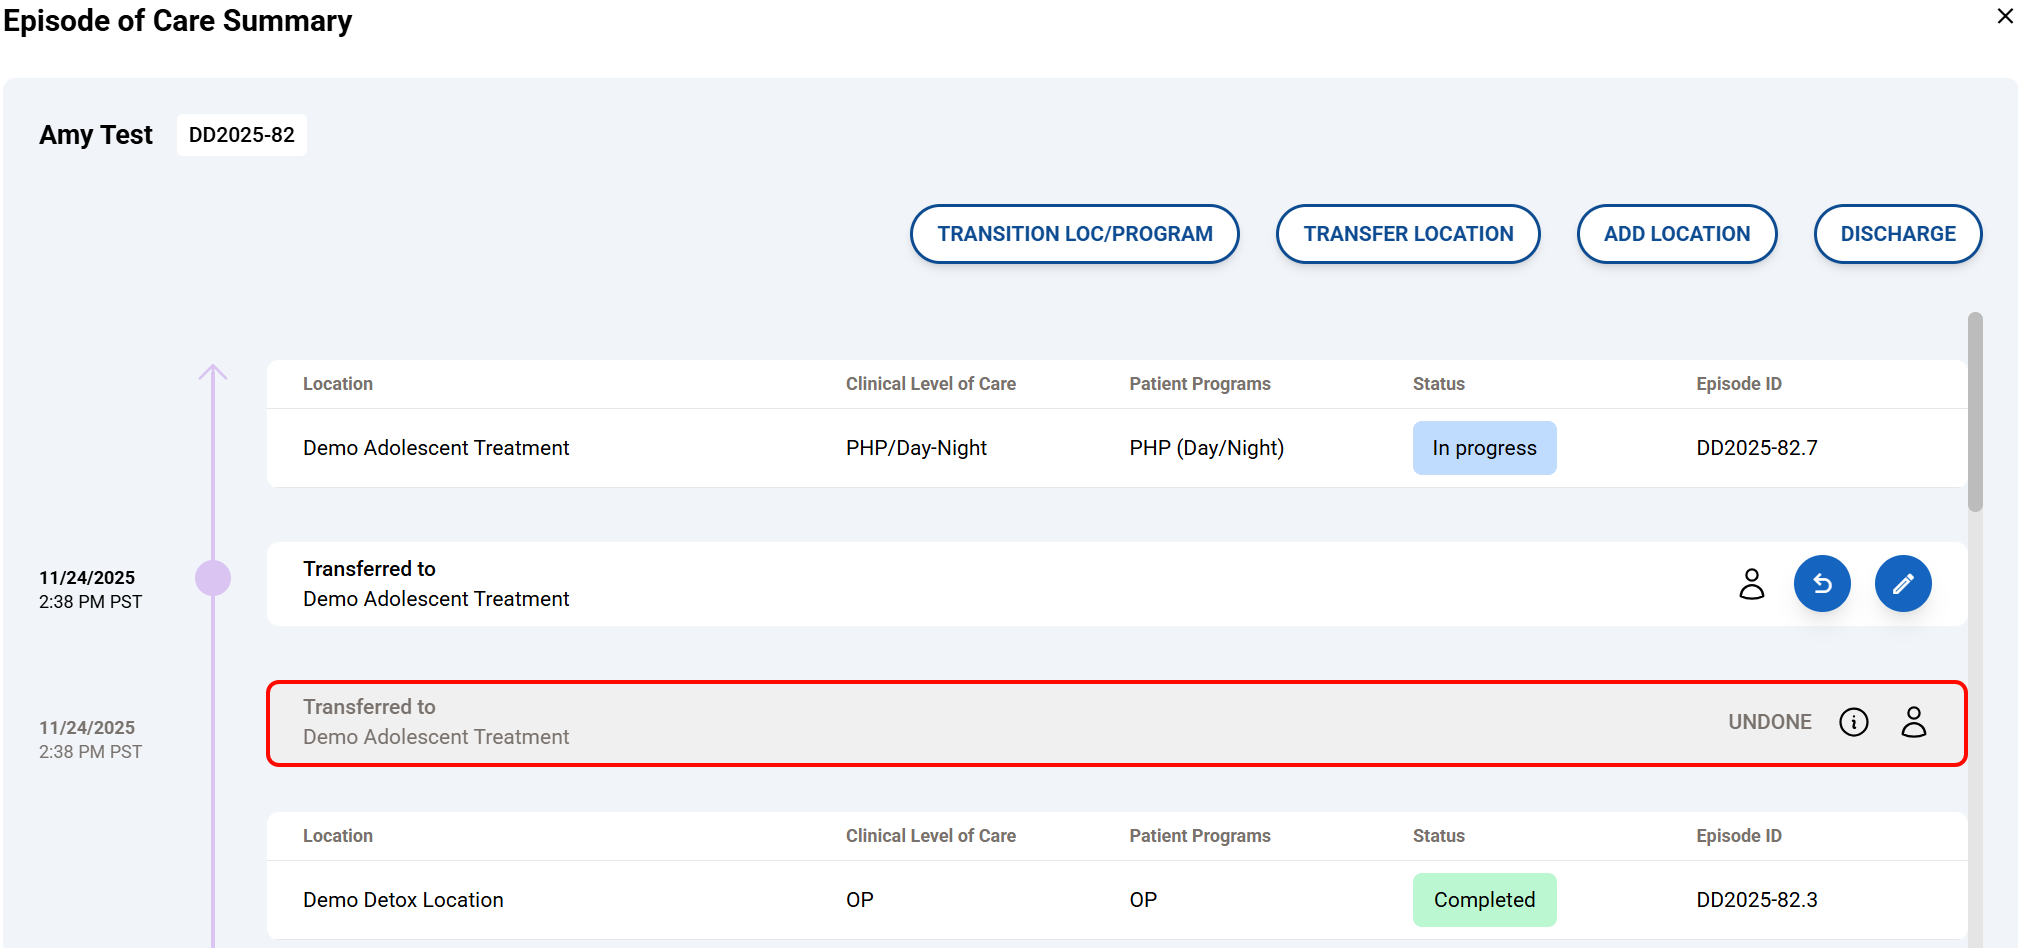Viewport: 2018px width, 948px height.
Task: Click the person icon on undone row
Action: point(1913,722)
